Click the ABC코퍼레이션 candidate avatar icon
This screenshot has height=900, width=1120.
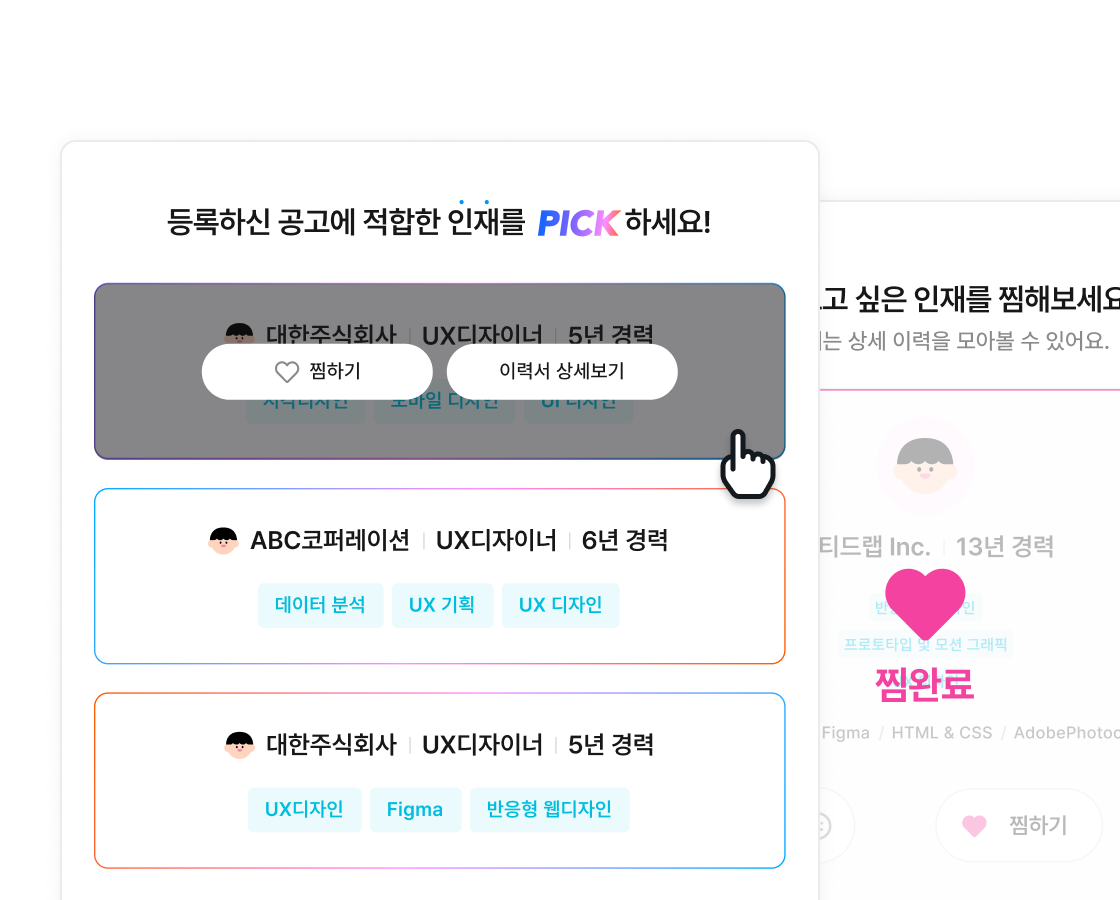point(224,541)
